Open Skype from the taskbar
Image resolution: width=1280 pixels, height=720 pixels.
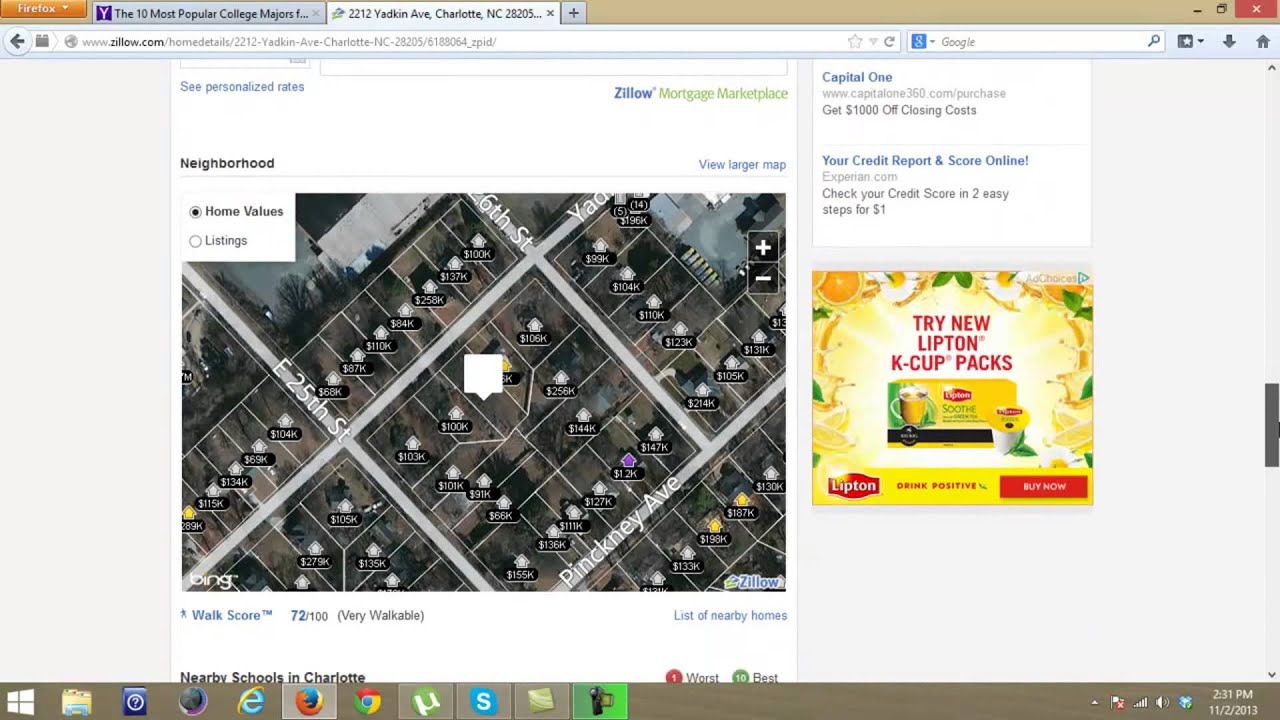484,702
